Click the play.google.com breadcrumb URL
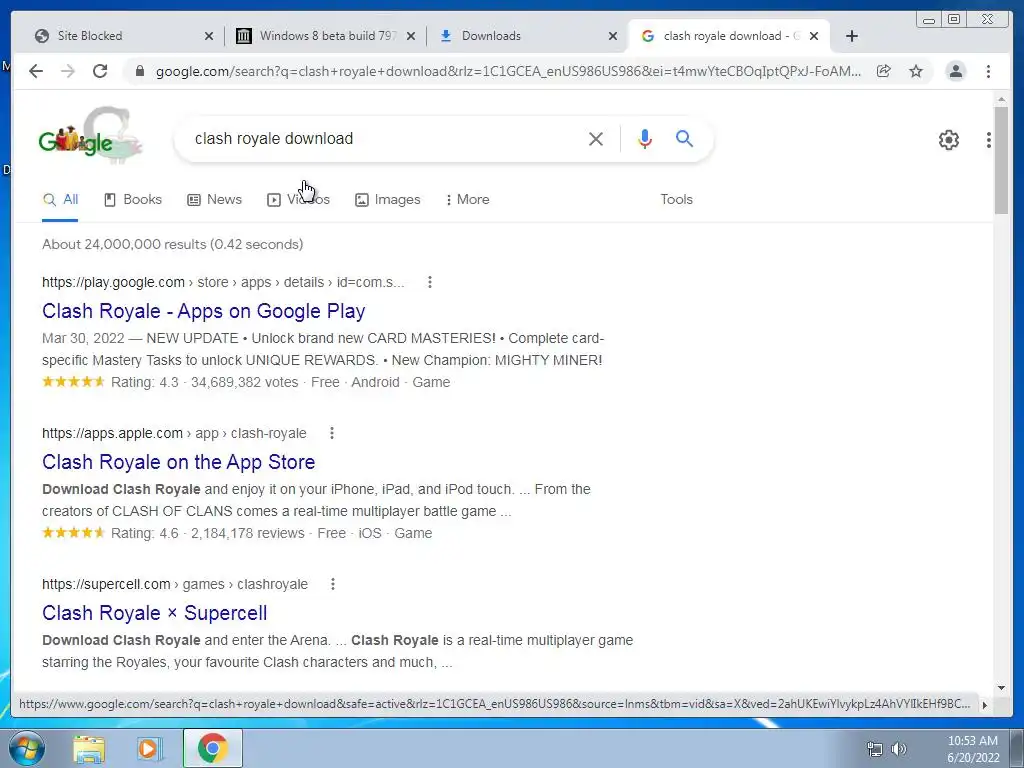Screen dimensions: 1024x768 coord(223,282)
